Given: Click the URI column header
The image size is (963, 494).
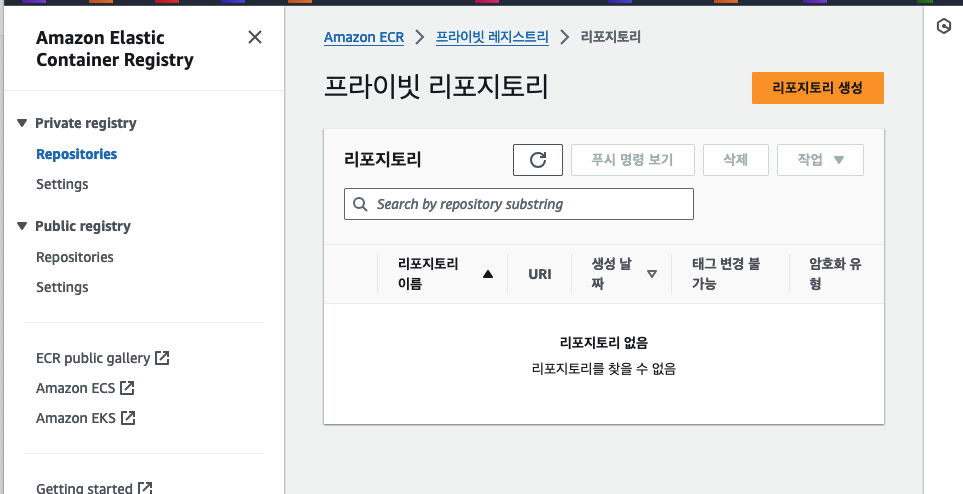Looking at the screenshot, I should pos(540,274).
